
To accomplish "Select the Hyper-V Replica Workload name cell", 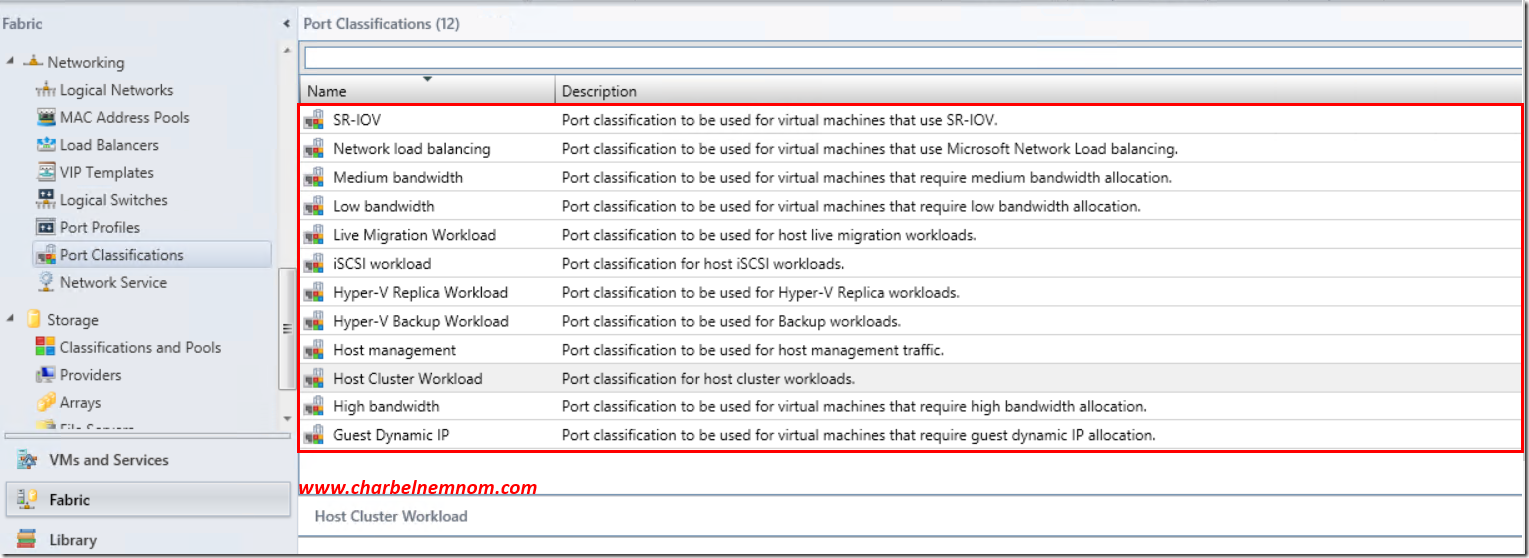I will click(420, 293).
